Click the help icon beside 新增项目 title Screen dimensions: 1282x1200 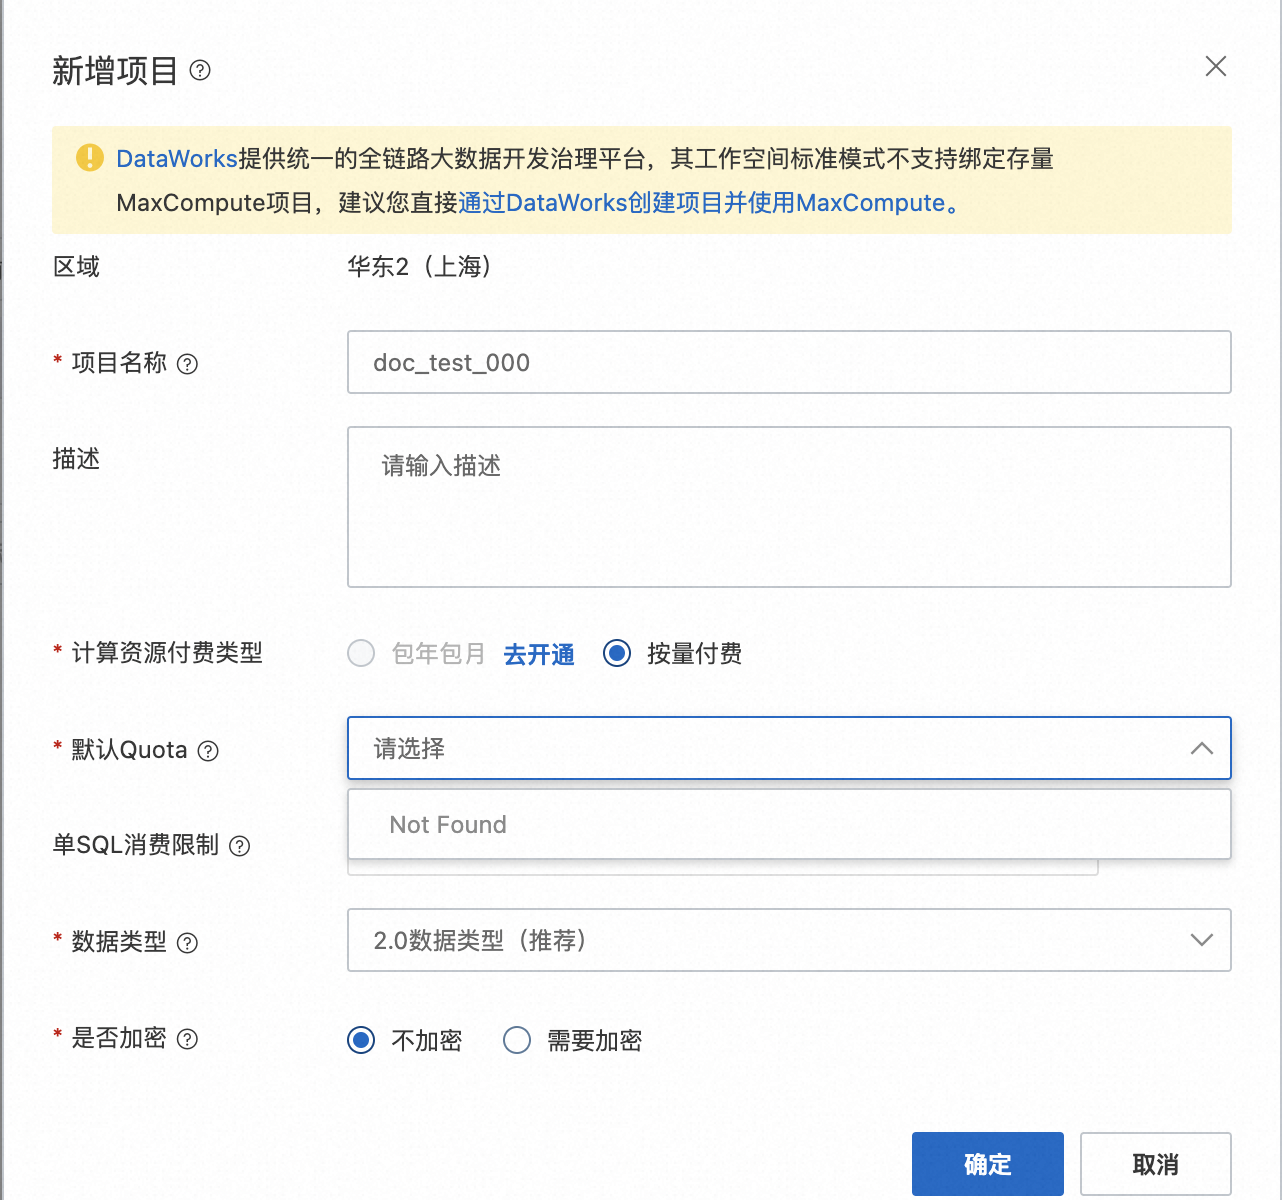pos(200,70)
